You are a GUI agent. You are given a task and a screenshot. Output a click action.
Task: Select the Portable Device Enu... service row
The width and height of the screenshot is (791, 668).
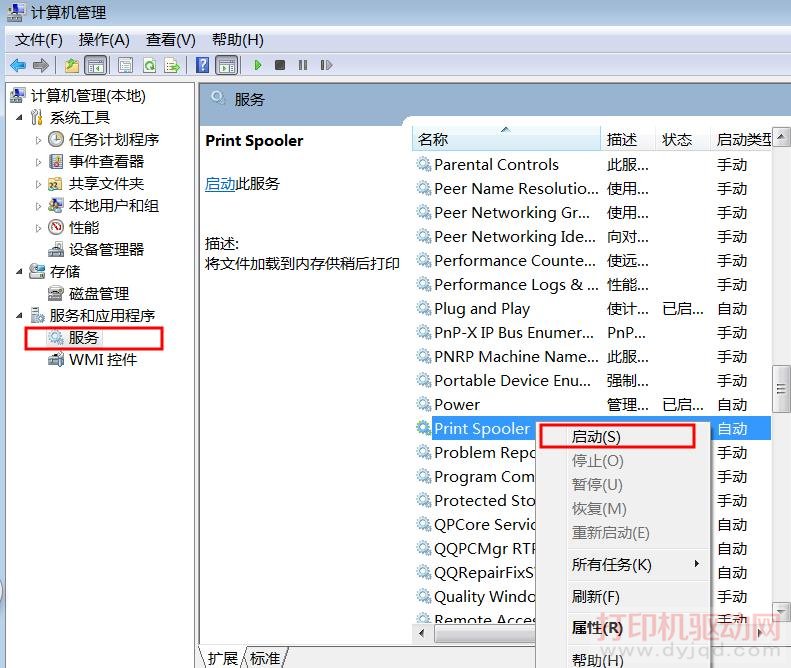tap(592, 380)
